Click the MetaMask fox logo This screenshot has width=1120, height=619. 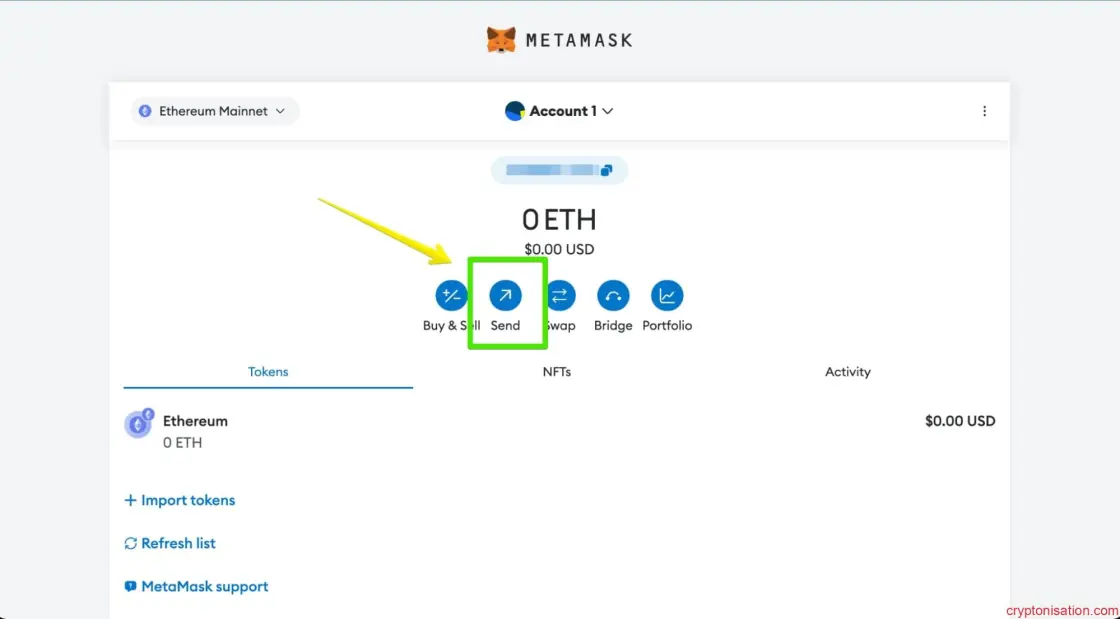tap(501, 40)
